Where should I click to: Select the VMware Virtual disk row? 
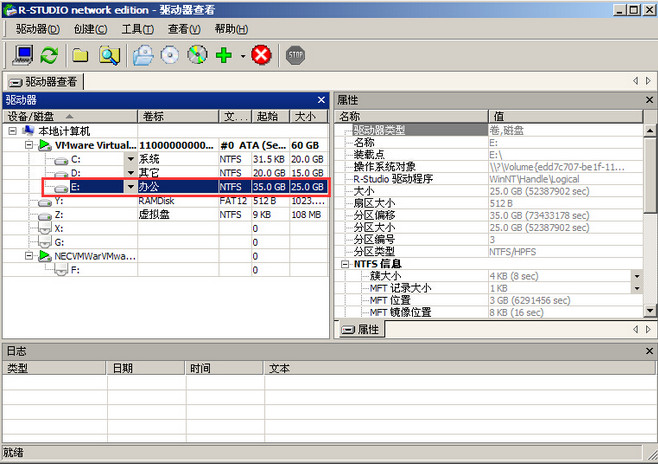166,145
